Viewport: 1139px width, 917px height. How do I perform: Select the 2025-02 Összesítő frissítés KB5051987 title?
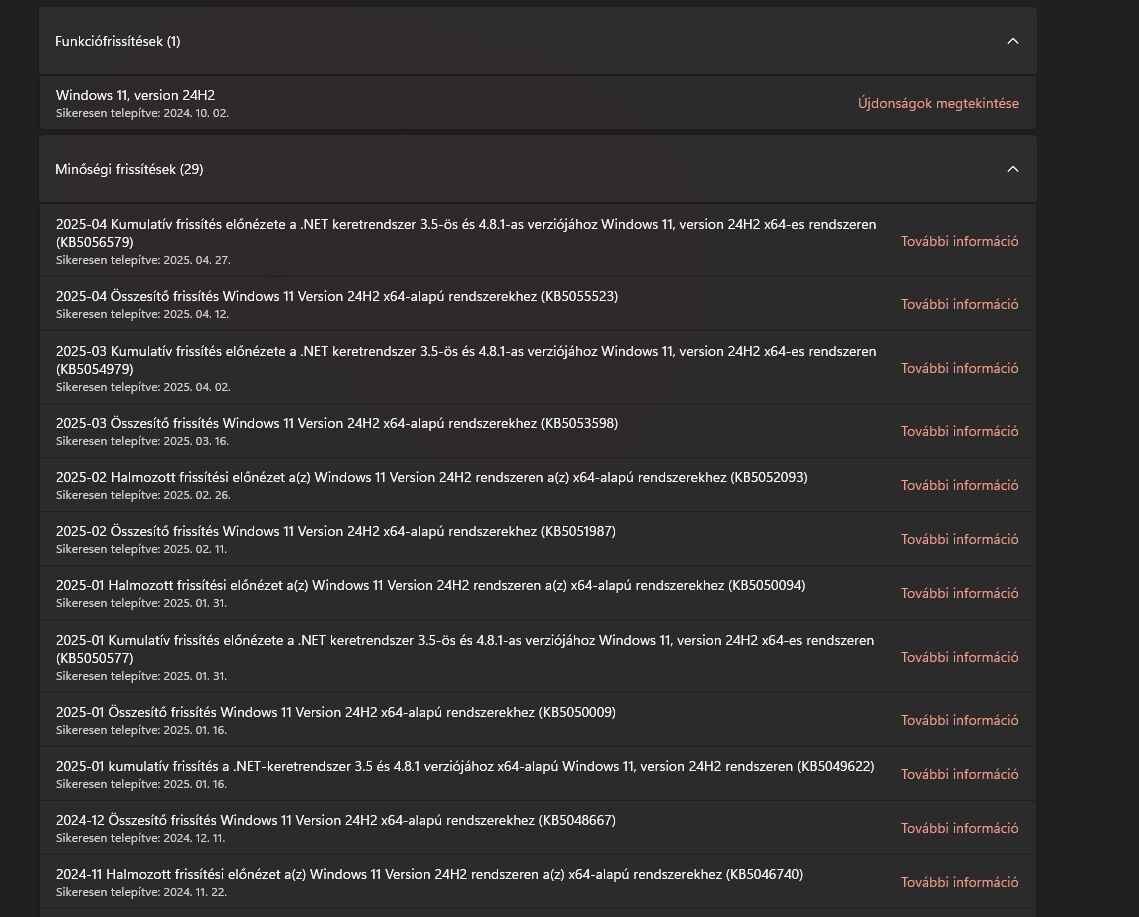(x=336, y=531)
